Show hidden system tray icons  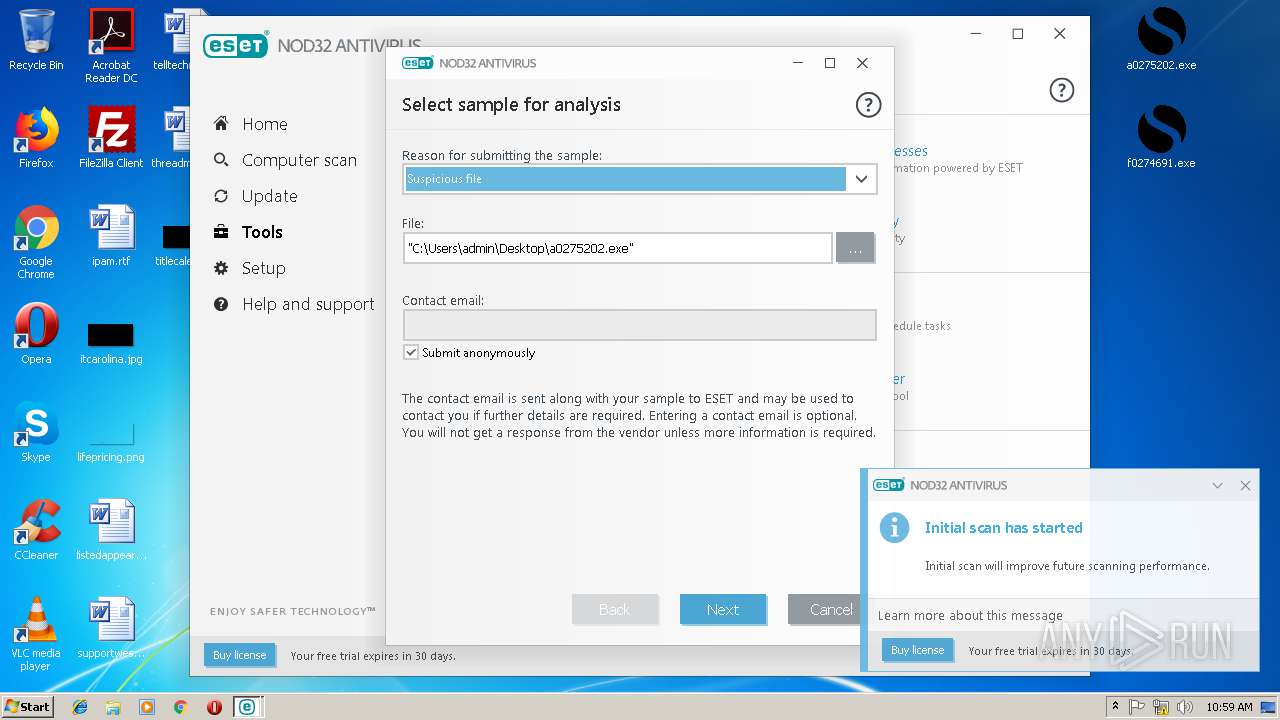1115,707
